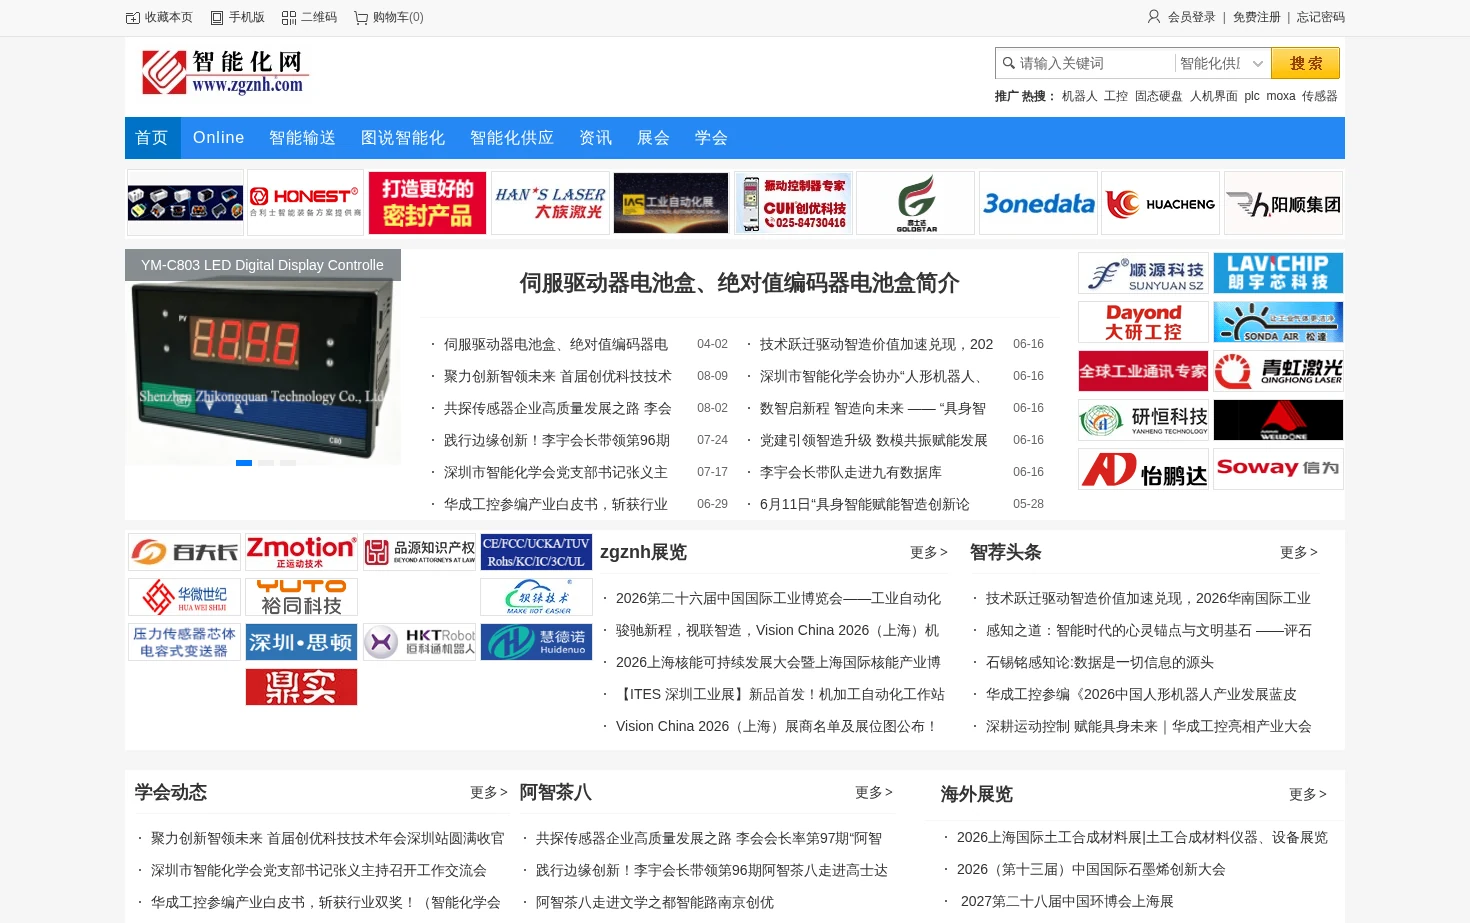1470x923 pixels.
Task: Open article 6月11日"具身智能赋能智造创新论
Action: (864, 504)
